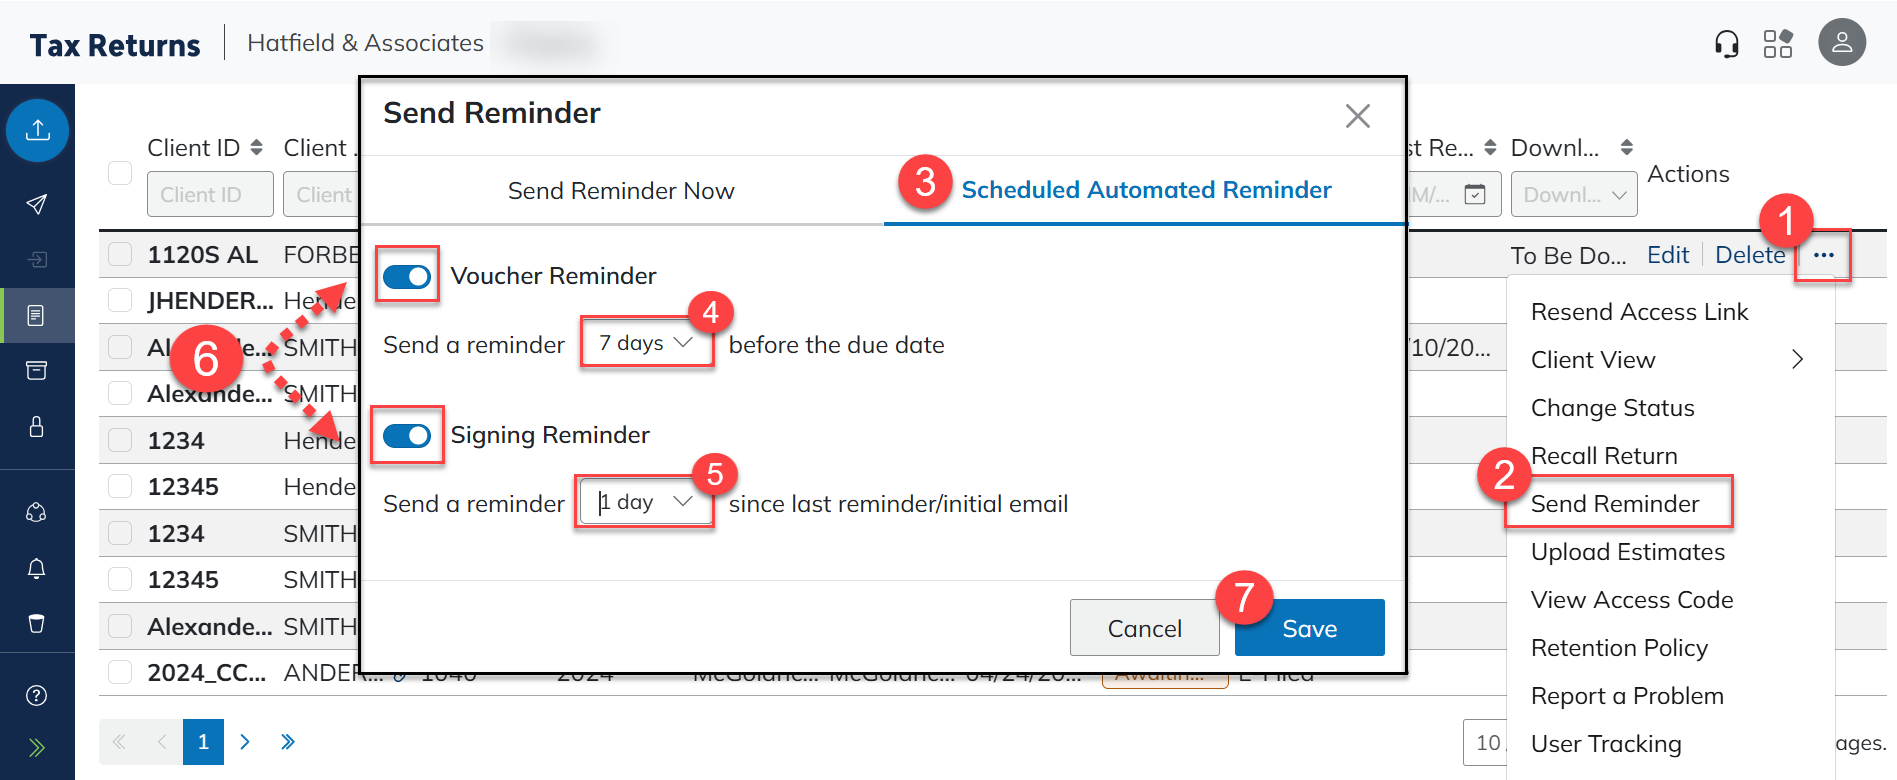Open the 7 days voucher dropdown

[646, 343]
